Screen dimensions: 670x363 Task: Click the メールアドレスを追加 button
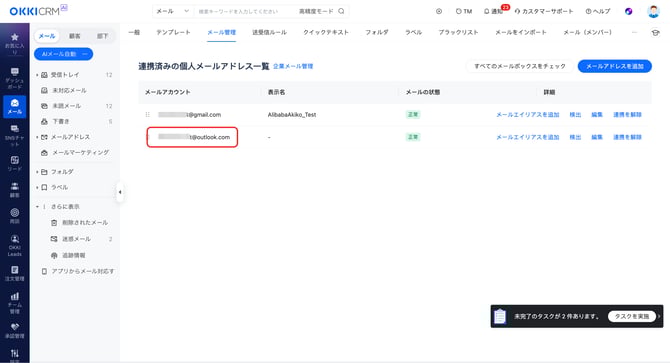coord(614,66)
